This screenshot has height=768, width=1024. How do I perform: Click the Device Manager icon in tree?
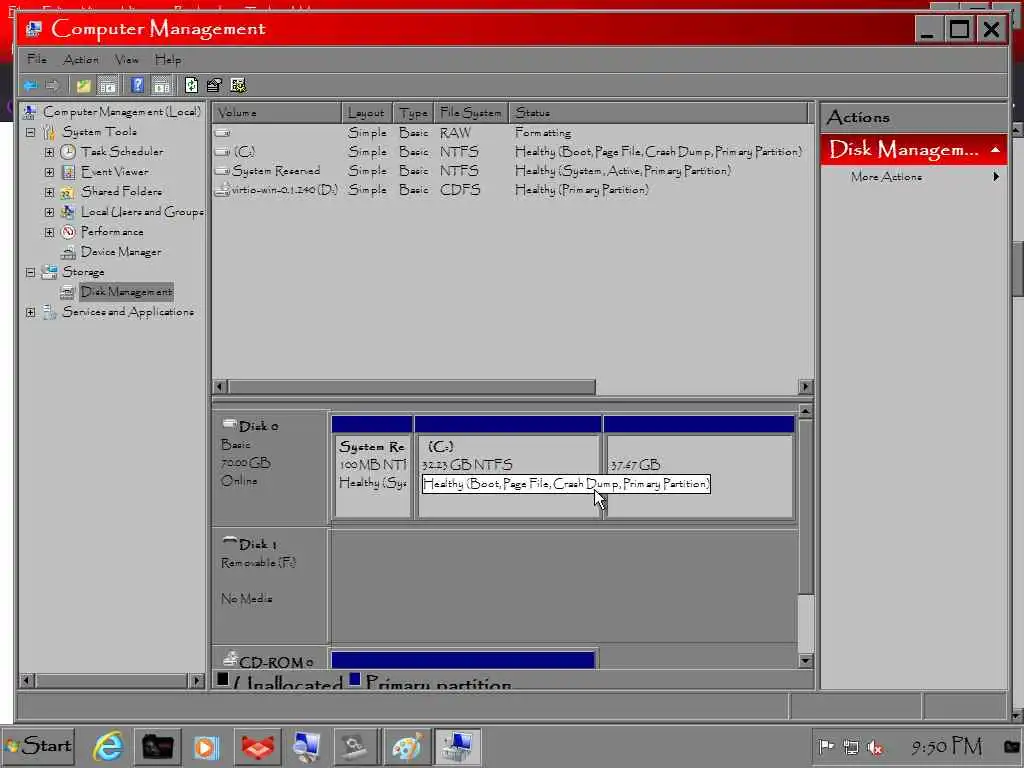[x=68, y=252]
